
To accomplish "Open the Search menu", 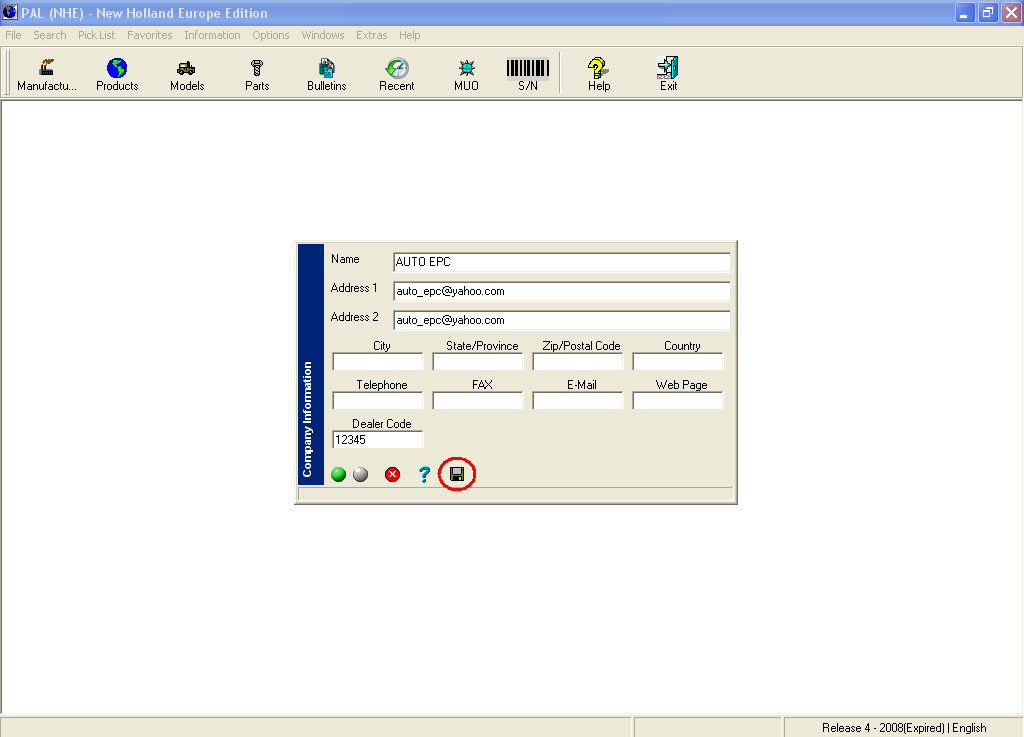I will pos(50,35).
